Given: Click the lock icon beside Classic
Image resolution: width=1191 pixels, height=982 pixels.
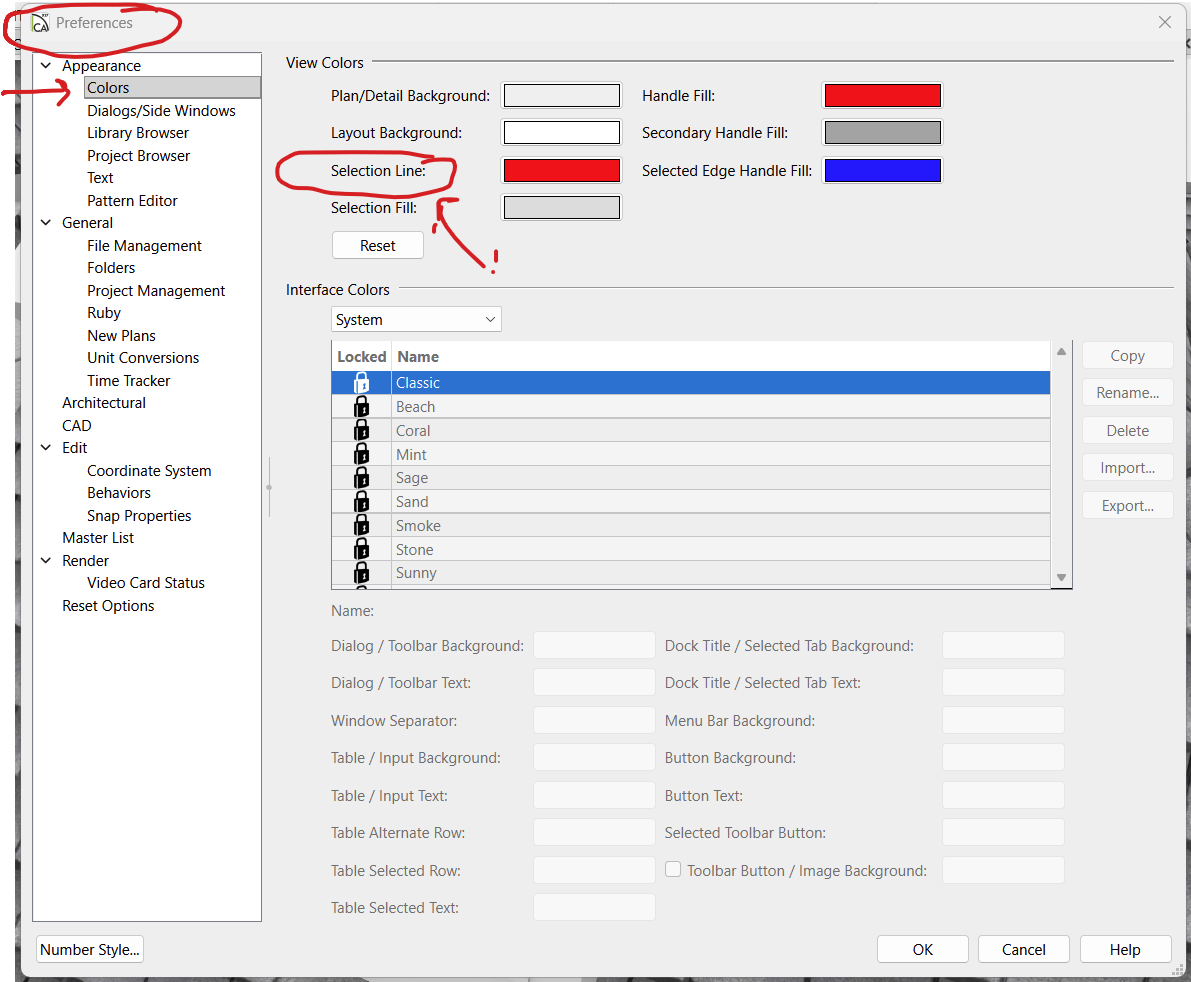Looking at the screenshot, I should [361, 383].
